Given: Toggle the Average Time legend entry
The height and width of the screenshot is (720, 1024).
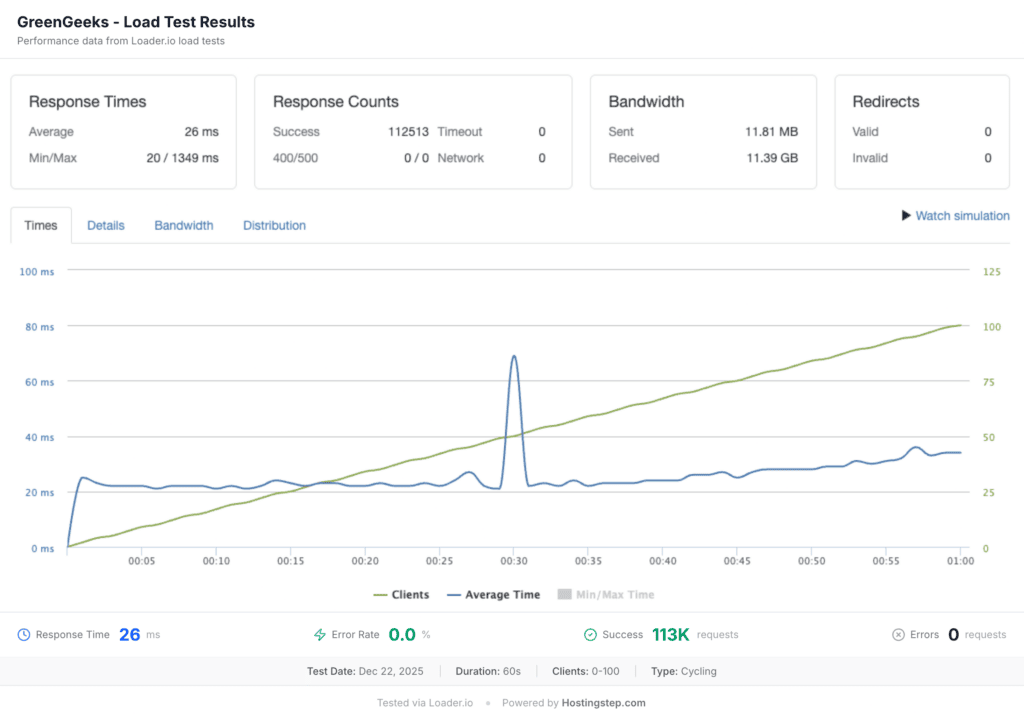Looking at the screenshot, I should (493, 595).
